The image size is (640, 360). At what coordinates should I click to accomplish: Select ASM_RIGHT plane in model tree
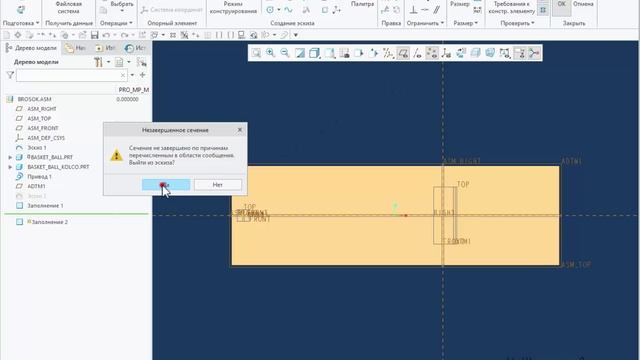(42, 109)
